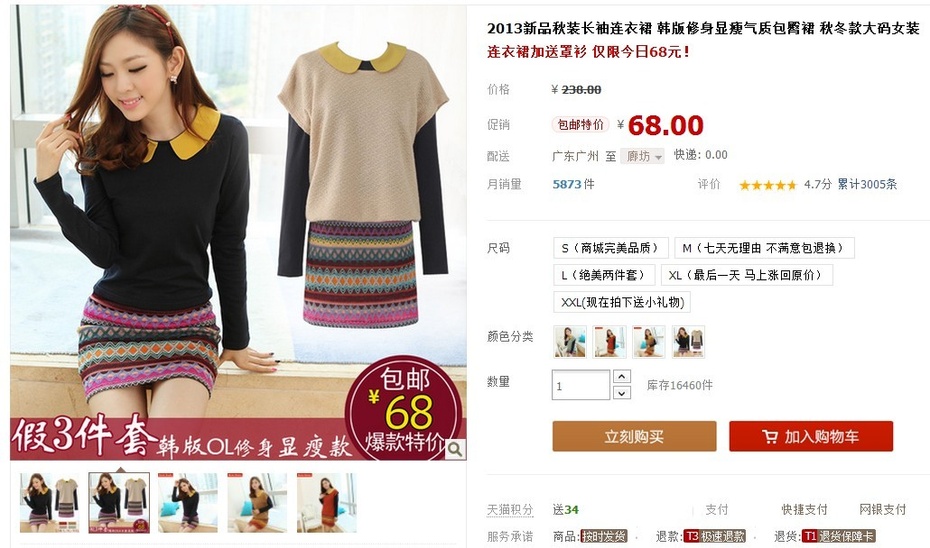Image resolution: width=930 pixels, height=548 pixels.
Task: Select size M（七天无理由 不满意包退换）
Action: pyautogui.click(x=764, y=248)
